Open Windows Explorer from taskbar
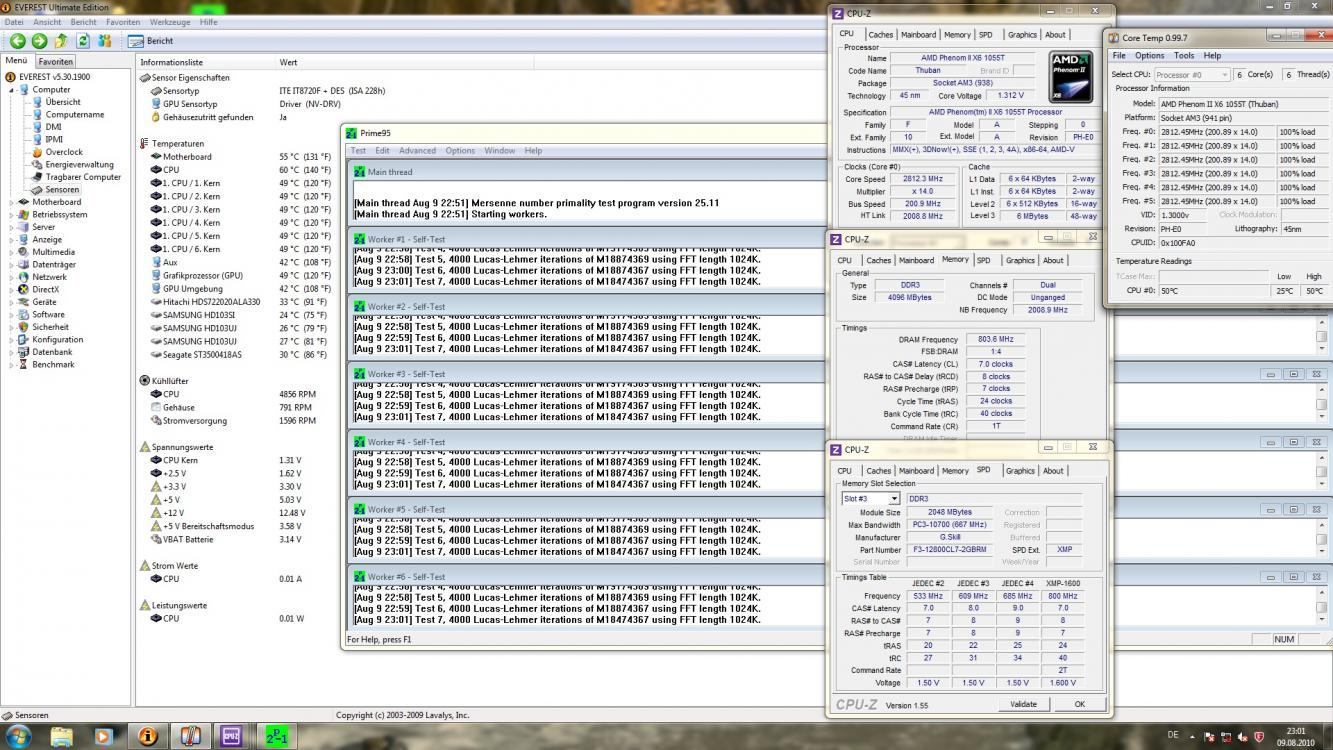 pyautogui.click(x=62, y=736)
